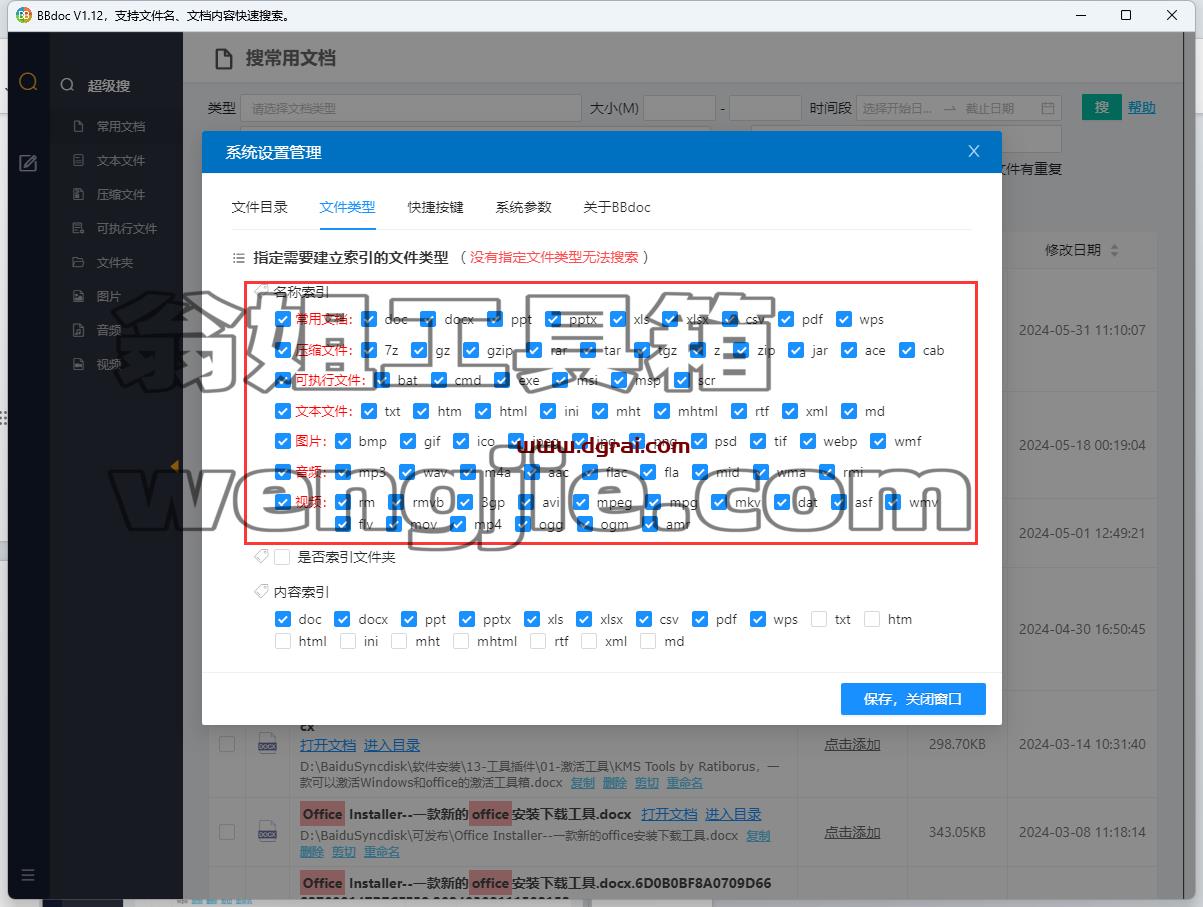This screenshot has height=907, width=1203.
Task: Open the hamburger menu at bottom left
Action: click(28, 875)
